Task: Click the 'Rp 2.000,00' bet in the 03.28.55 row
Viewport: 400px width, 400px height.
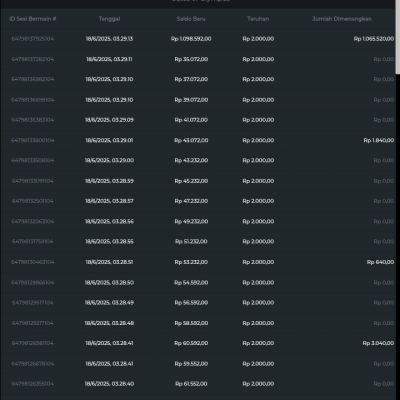Action: pos(258,241)
